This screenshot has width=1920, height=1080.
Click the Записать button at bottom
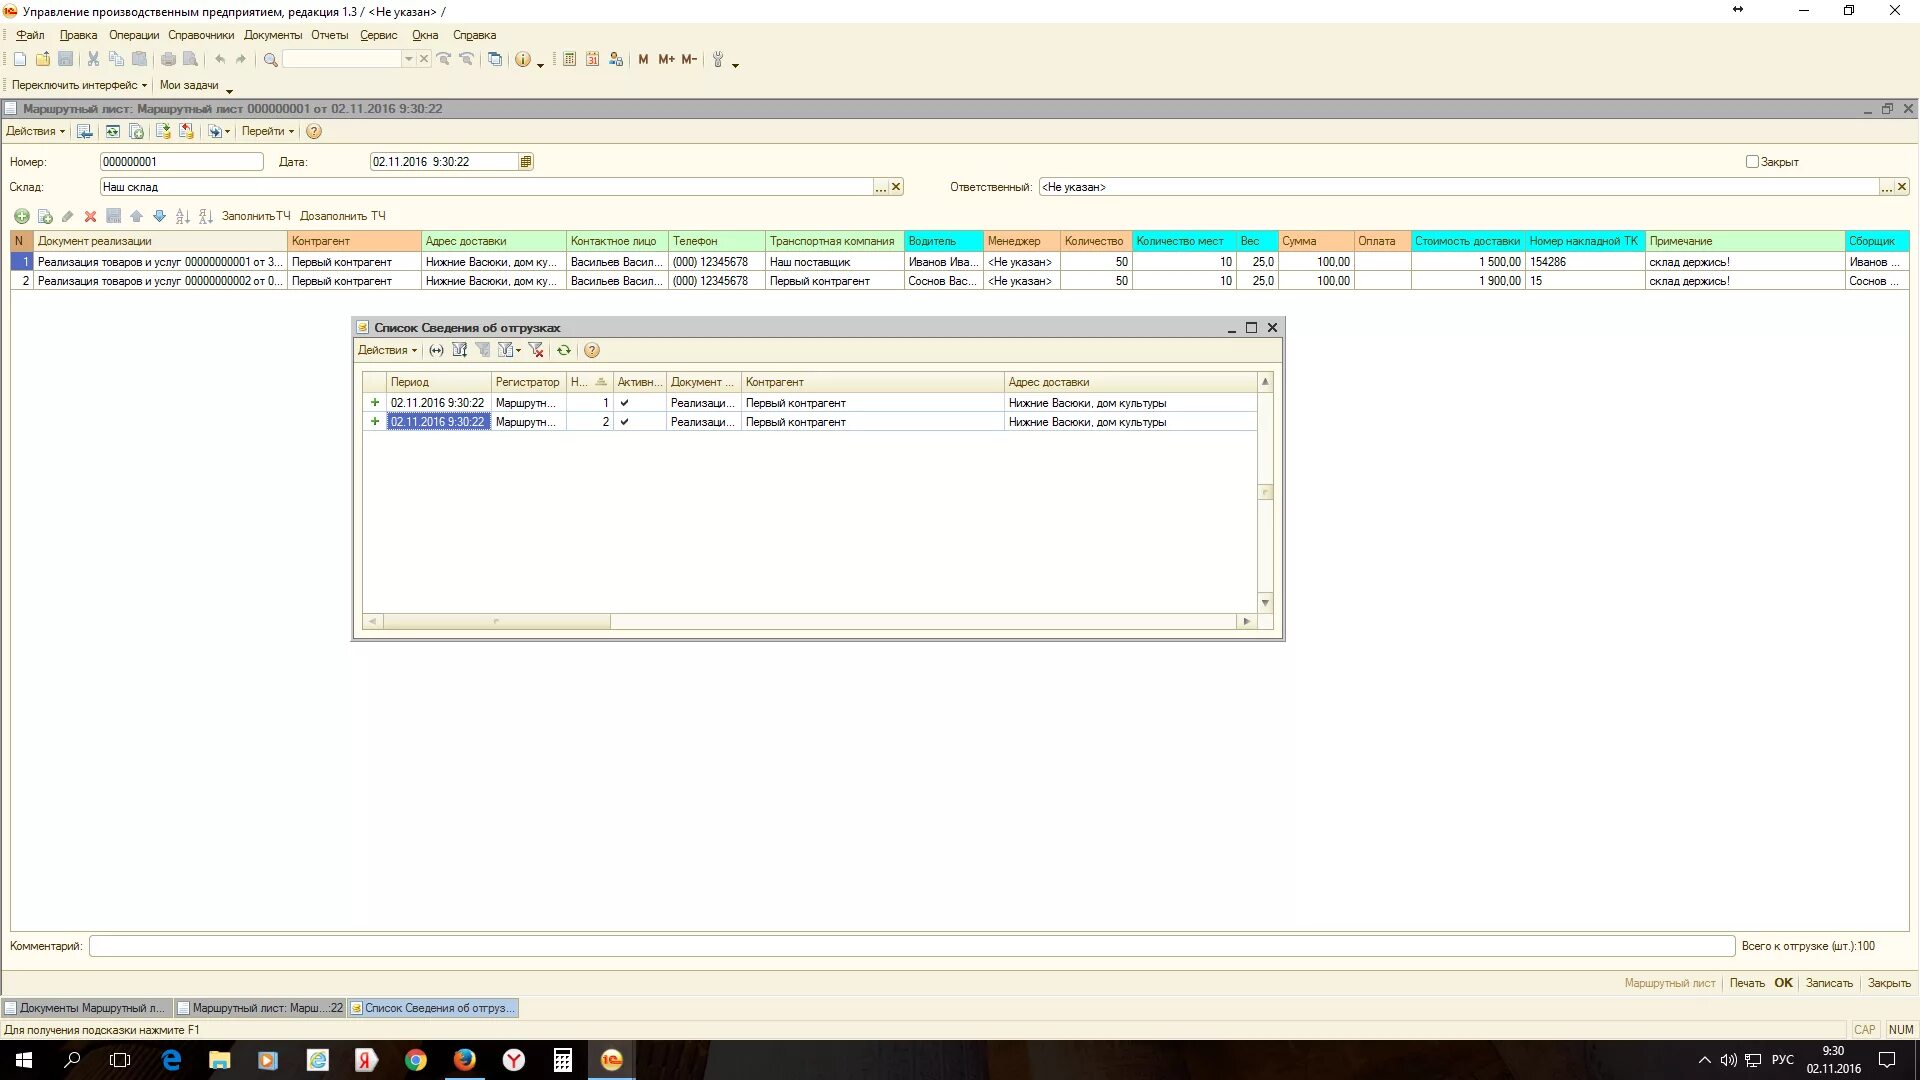[x=1829, y=983]
